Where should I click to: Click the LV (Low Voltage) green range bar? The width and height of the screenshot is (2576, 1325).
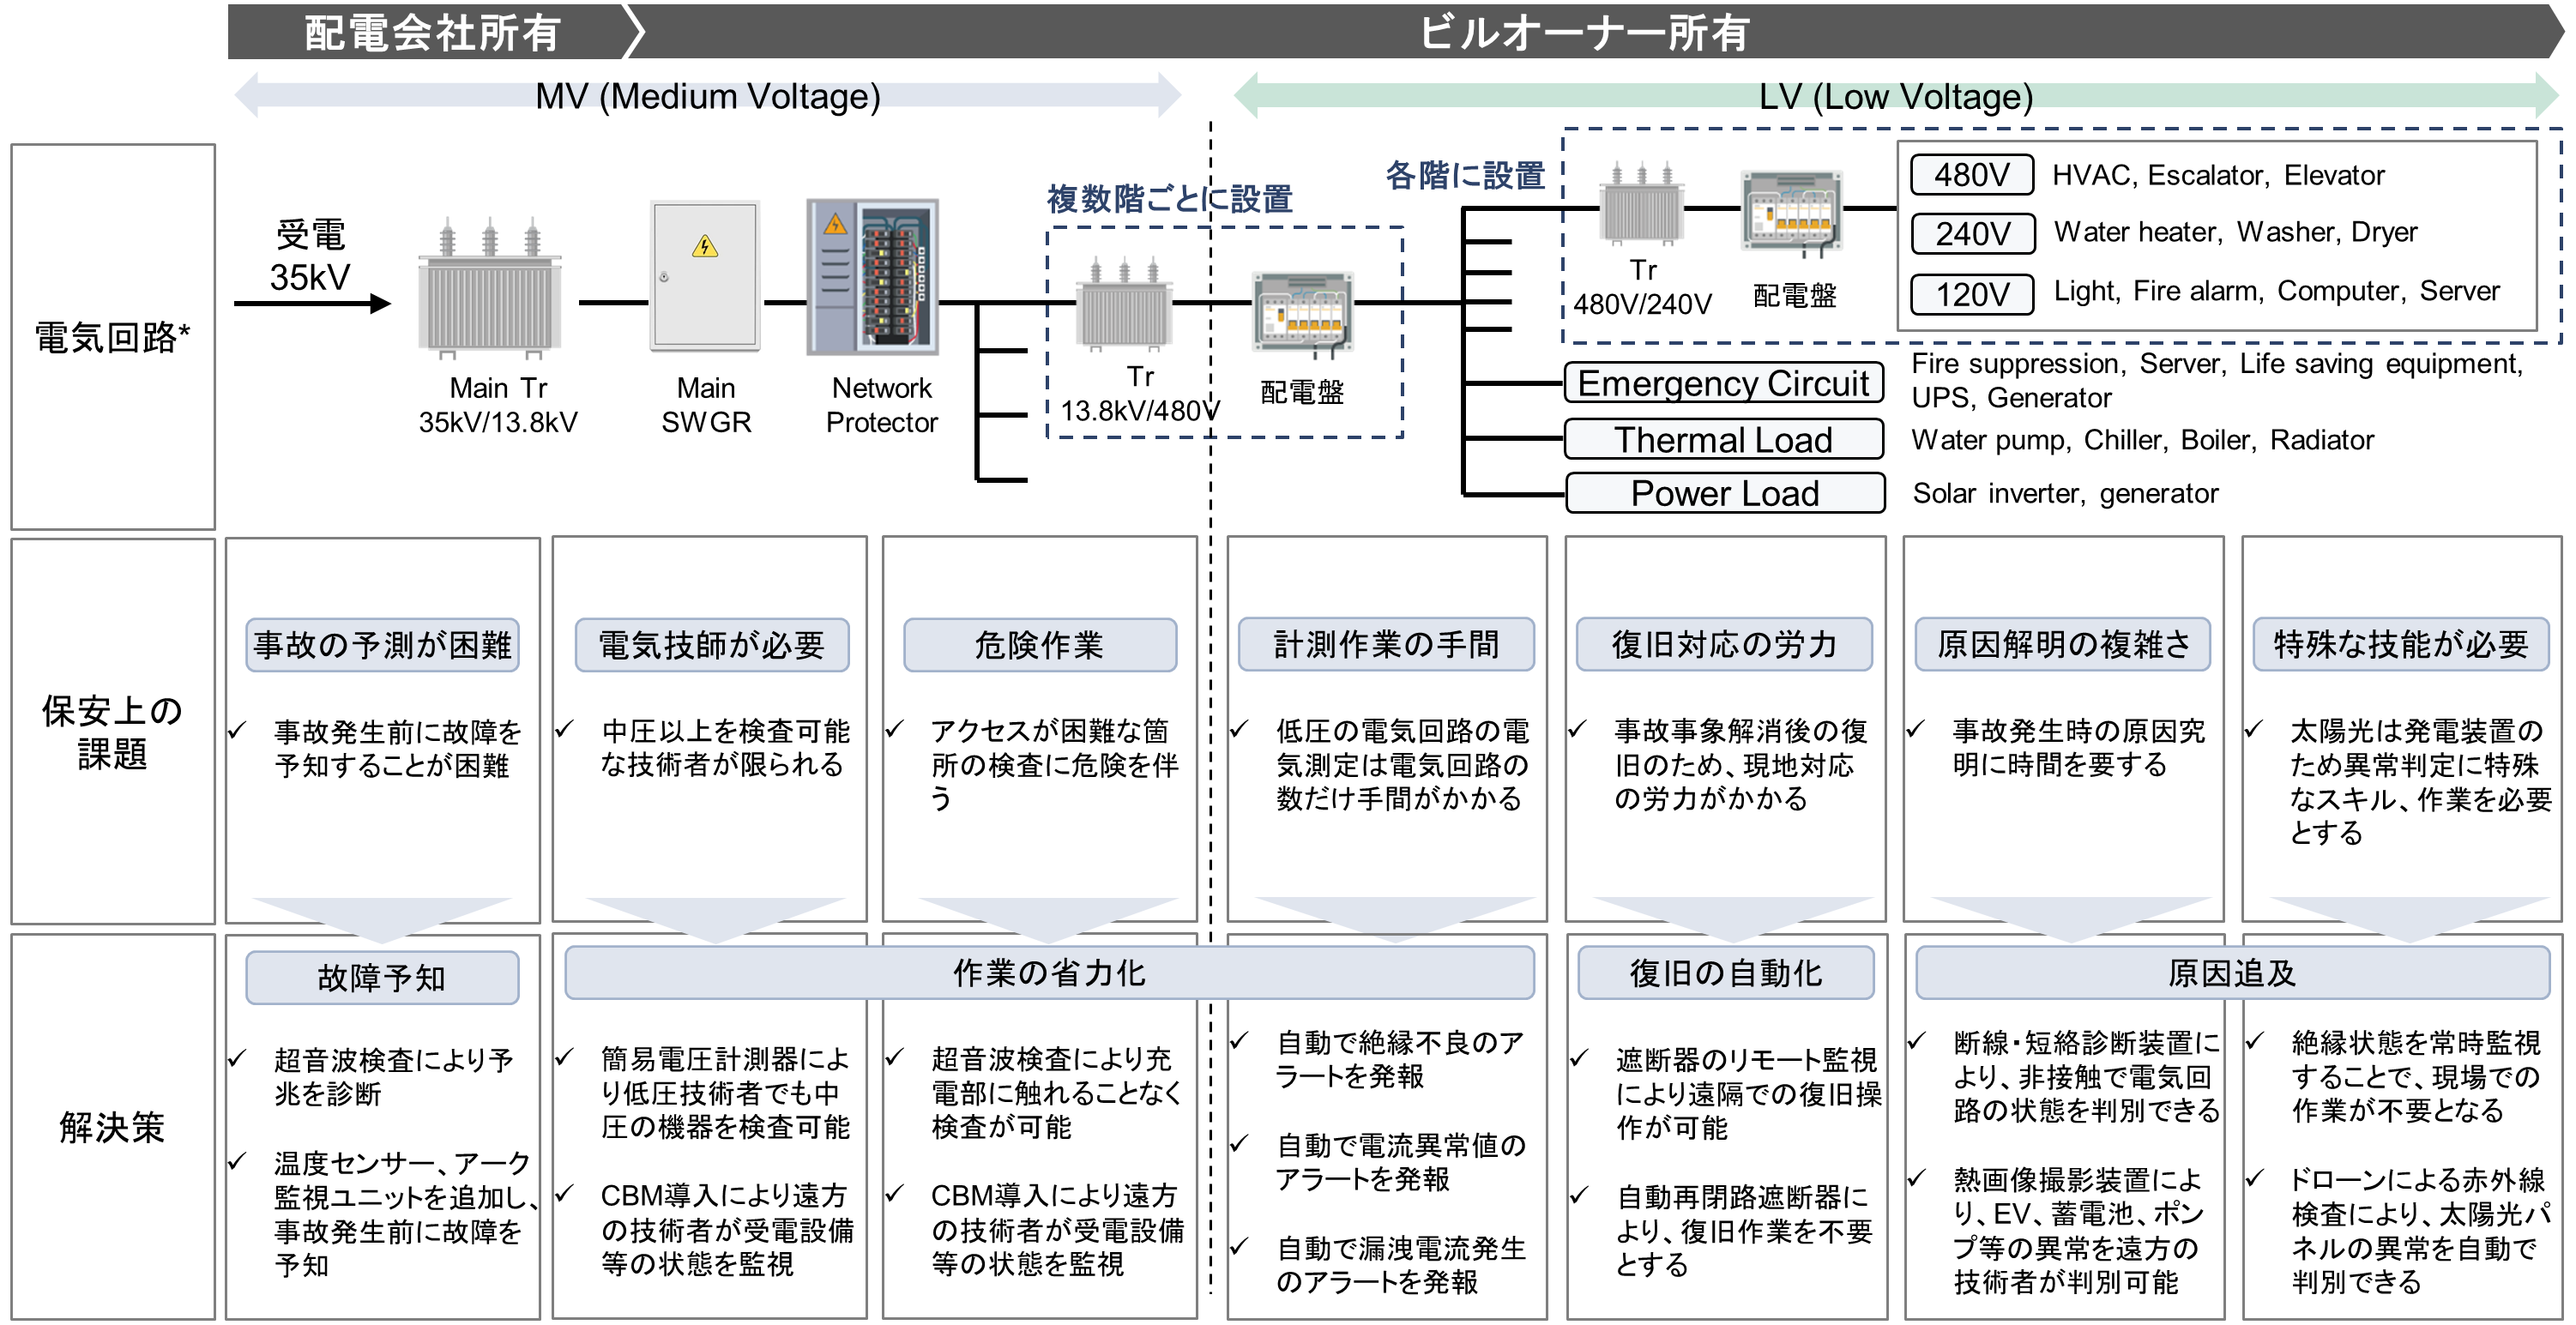tap(1896, 96)
